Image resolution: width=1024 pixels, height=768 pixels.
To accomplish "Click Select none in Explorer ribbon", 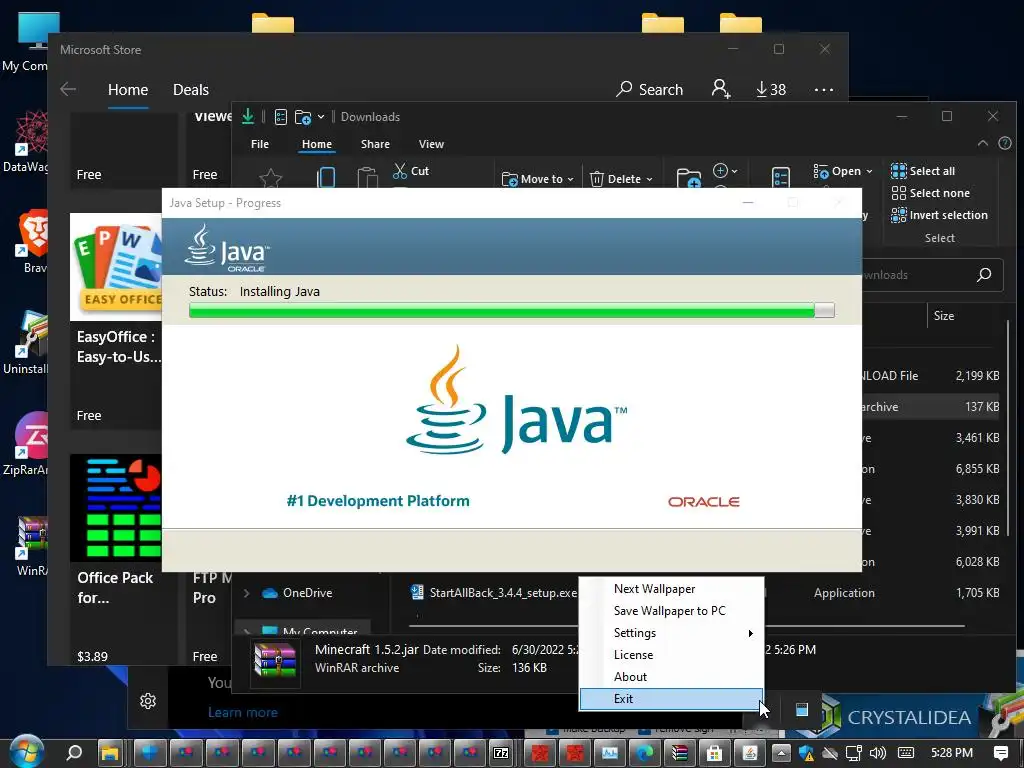I will click(931, 193).
